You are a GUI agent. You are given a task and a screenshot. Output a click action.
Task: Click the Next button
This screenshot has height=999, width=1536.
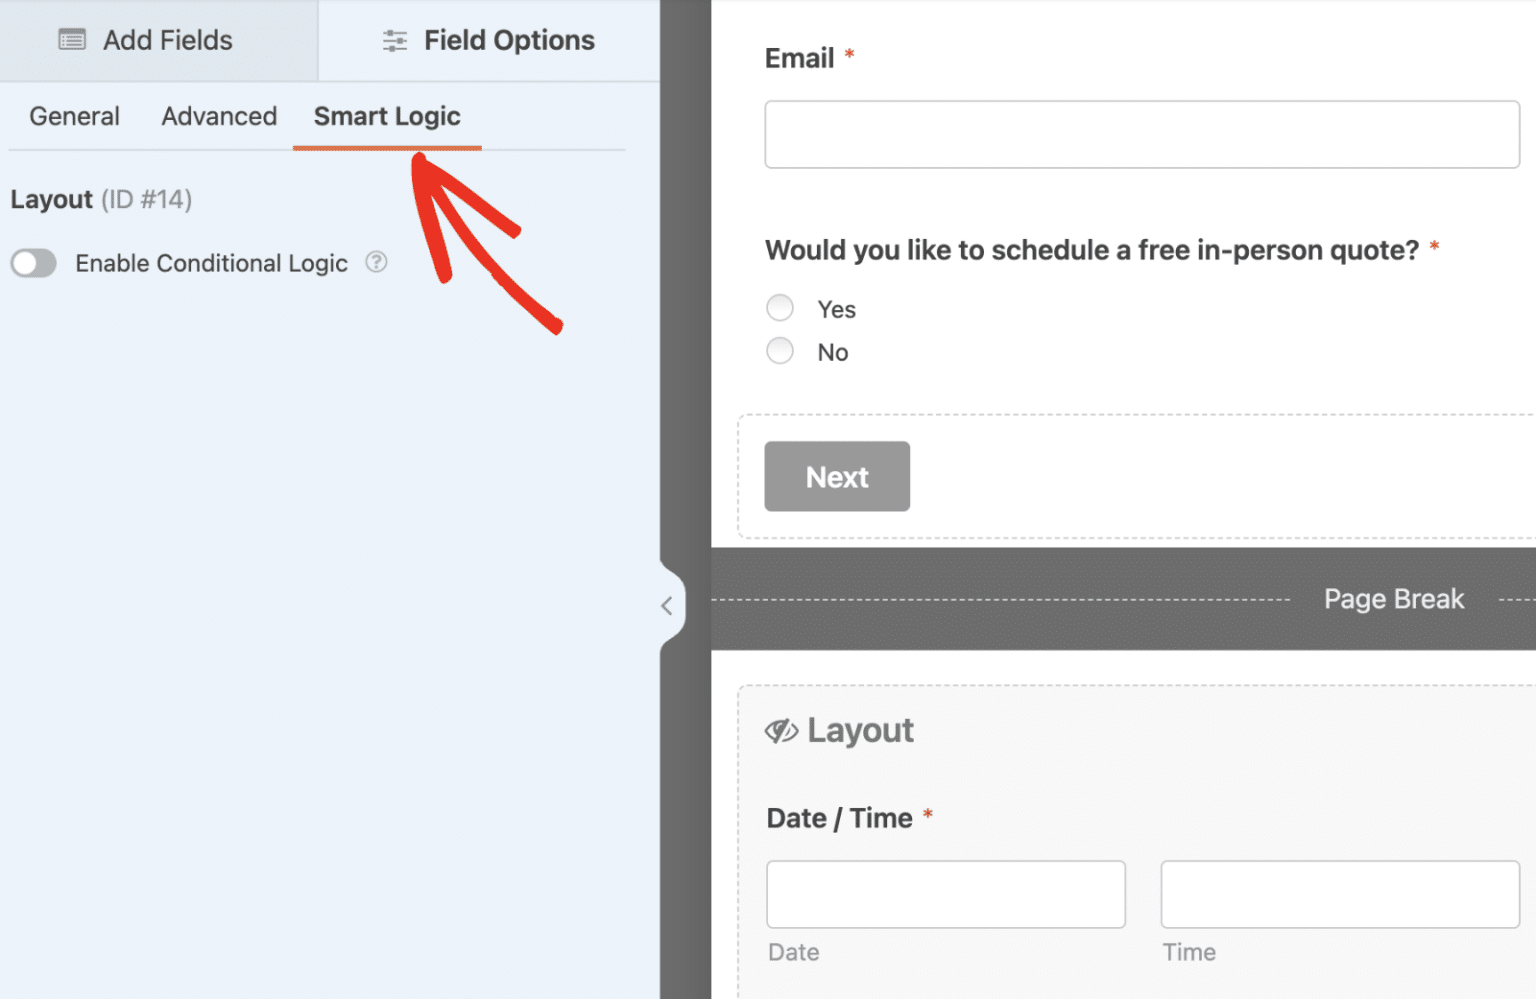point(836,476)
